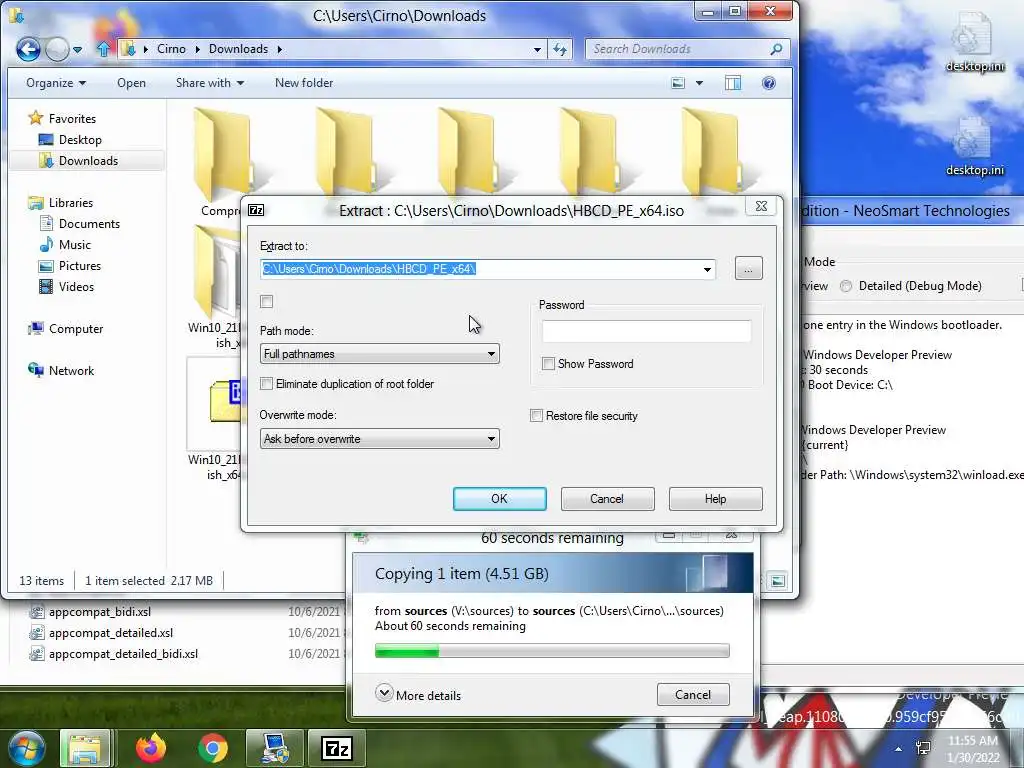
Task: Select appcompat_bidi.xsl file
Action: [x=90, y=612]
